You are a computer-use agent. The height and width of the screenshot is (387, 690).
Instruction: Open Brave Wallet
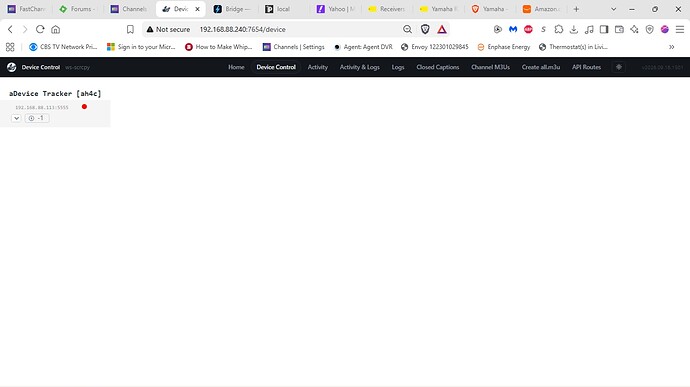[619, 29]
